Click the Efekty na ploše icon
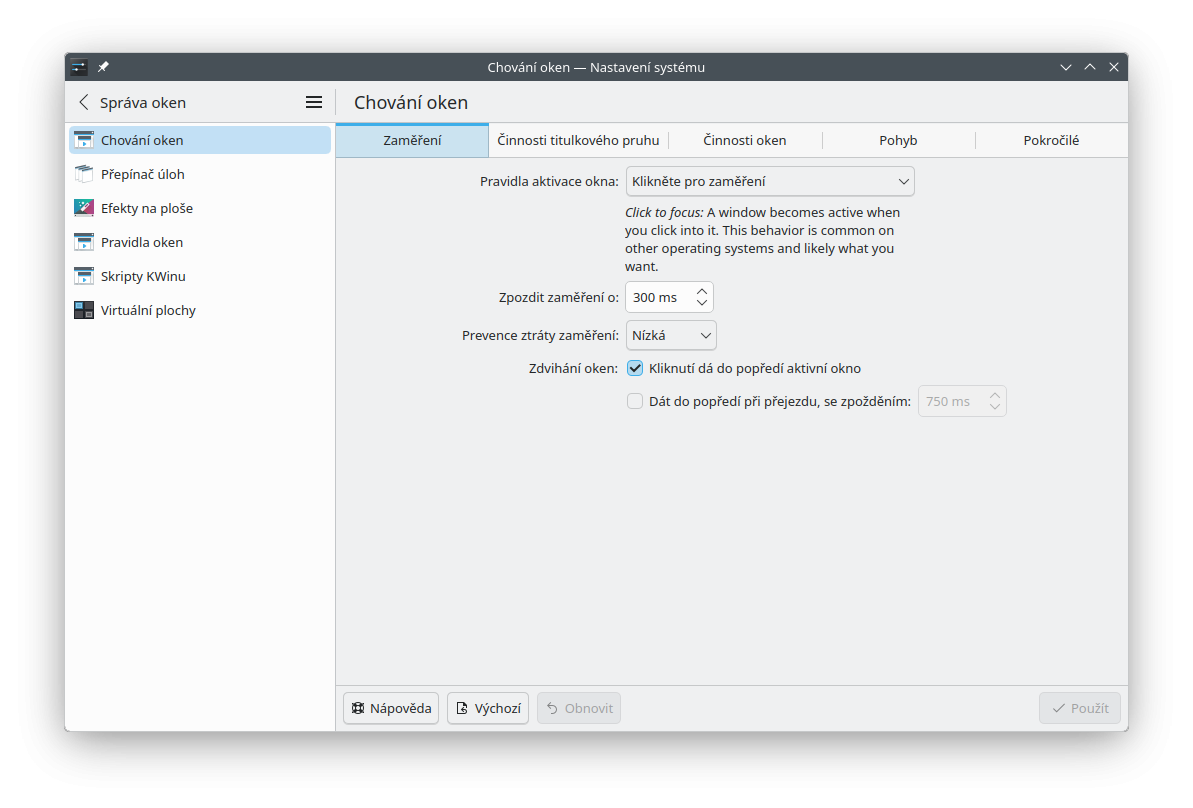 click(84, 208)
